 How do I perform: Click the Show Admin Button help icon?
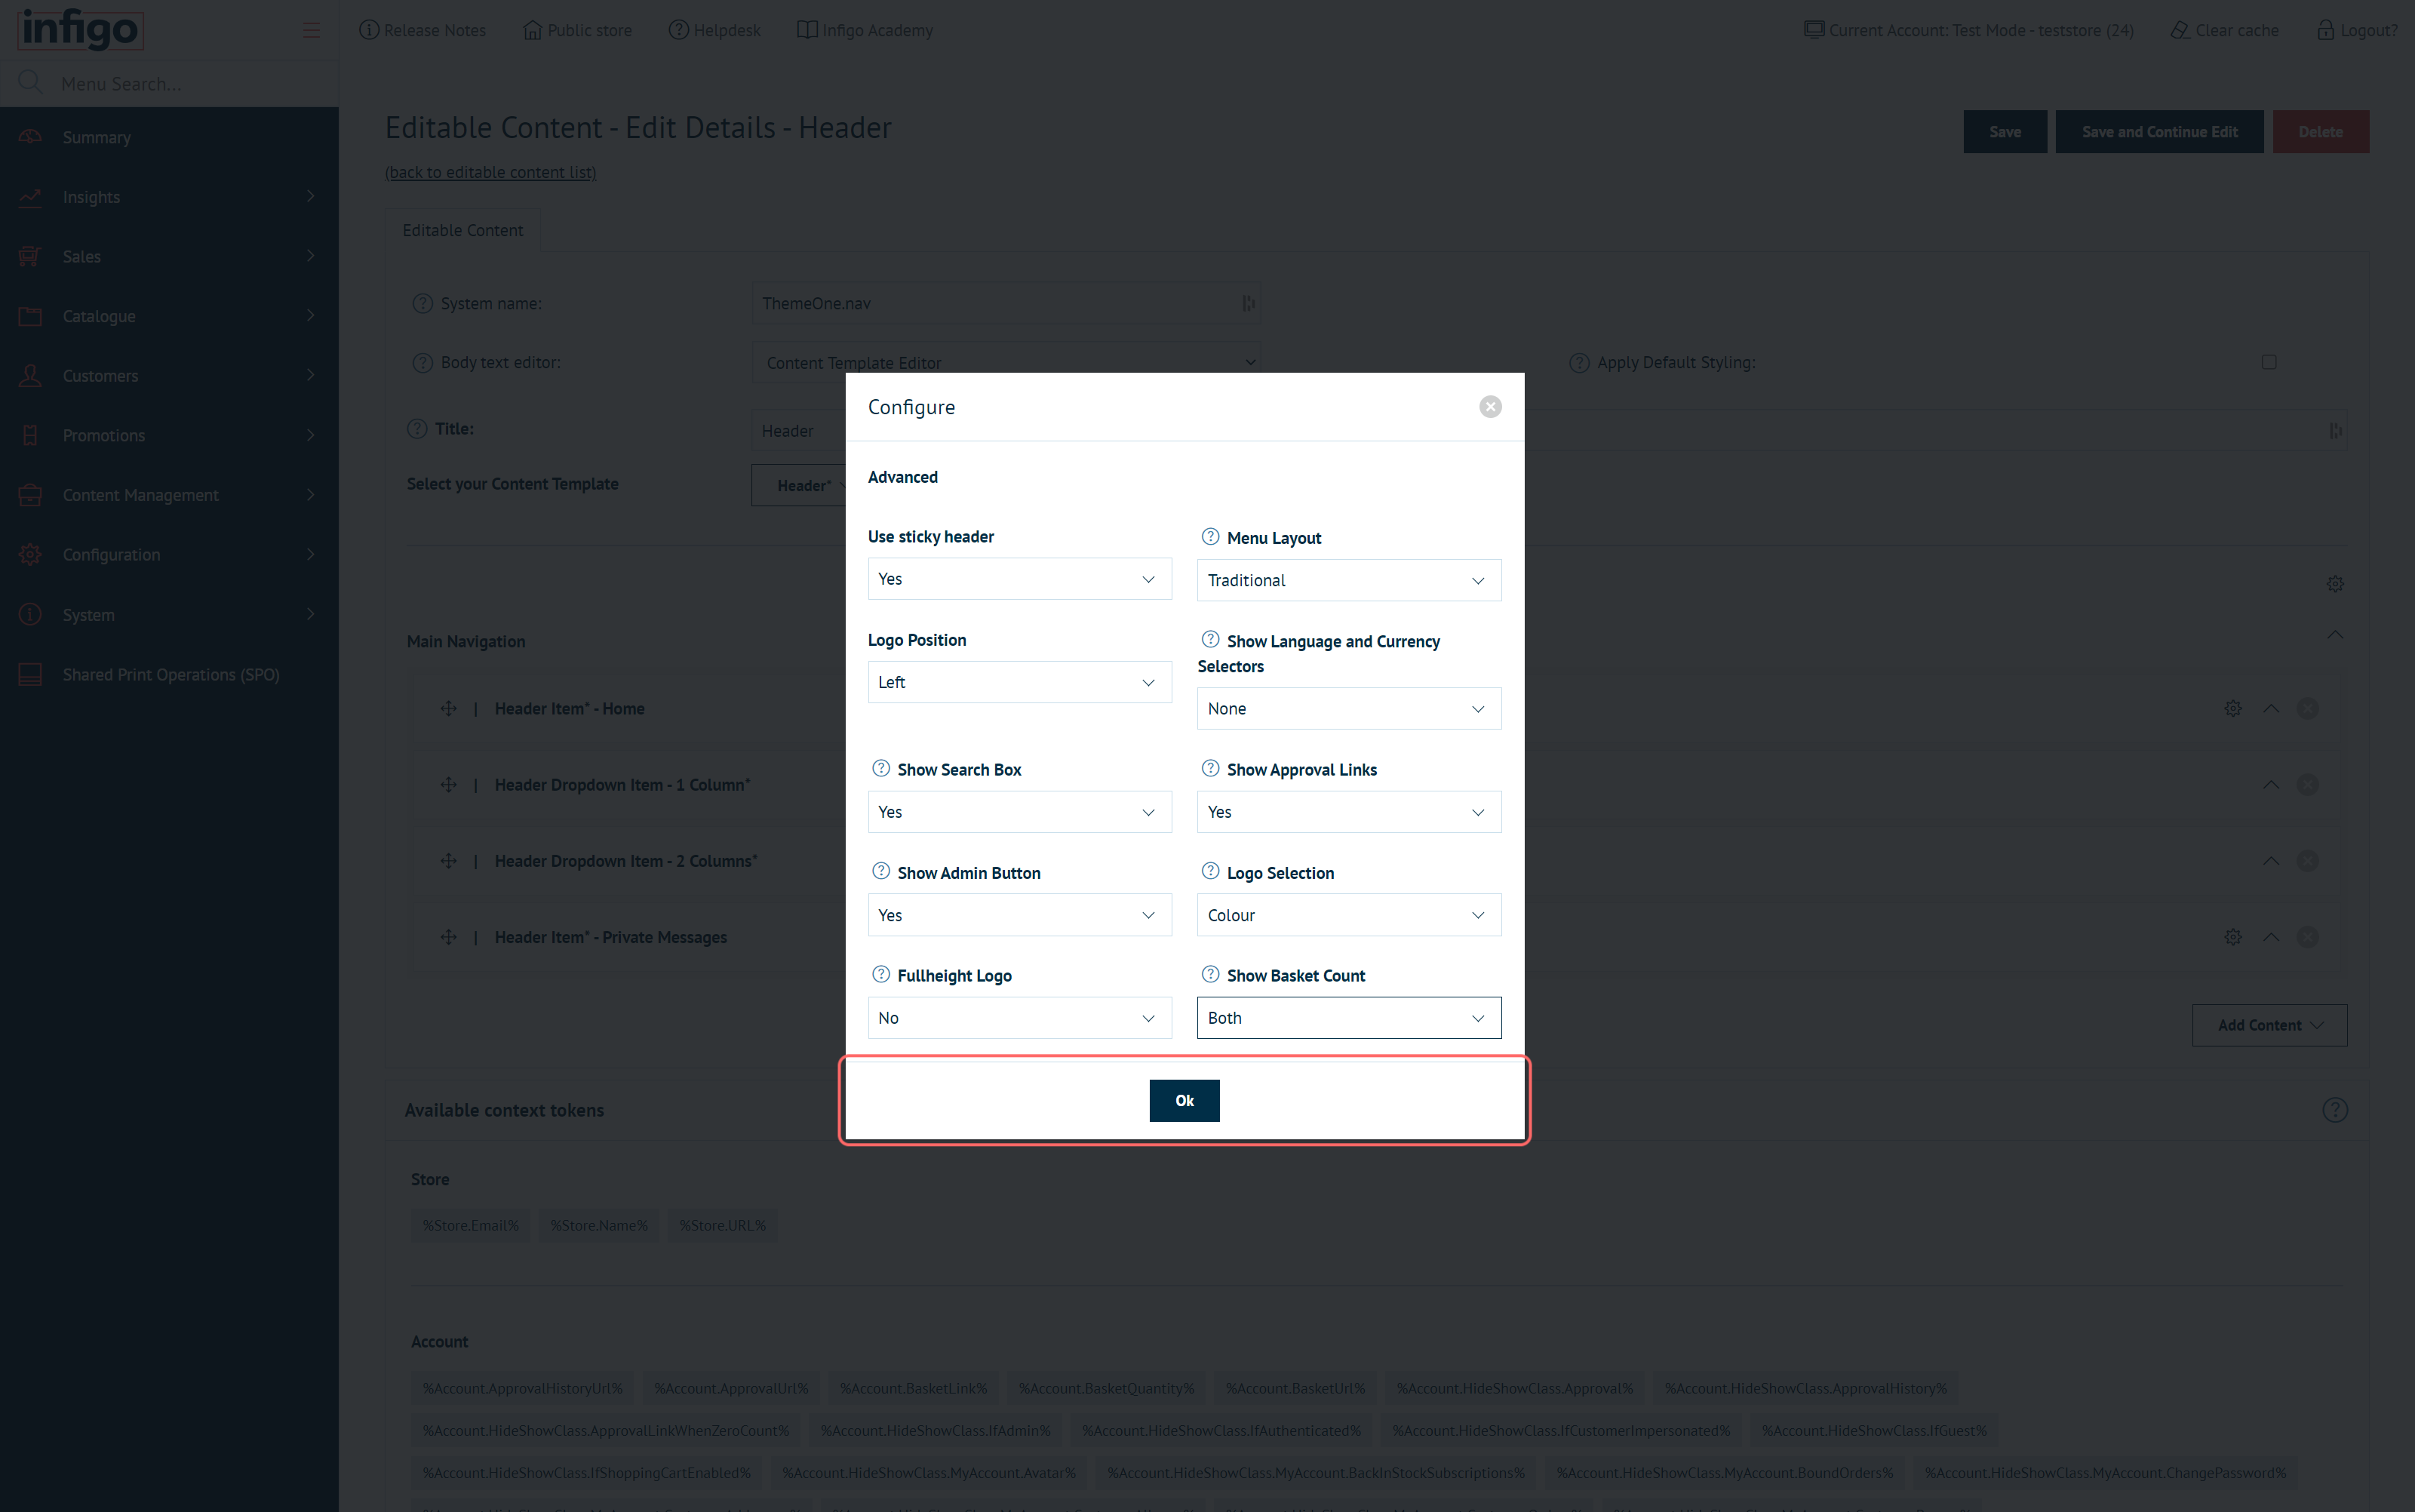point(881,871)
